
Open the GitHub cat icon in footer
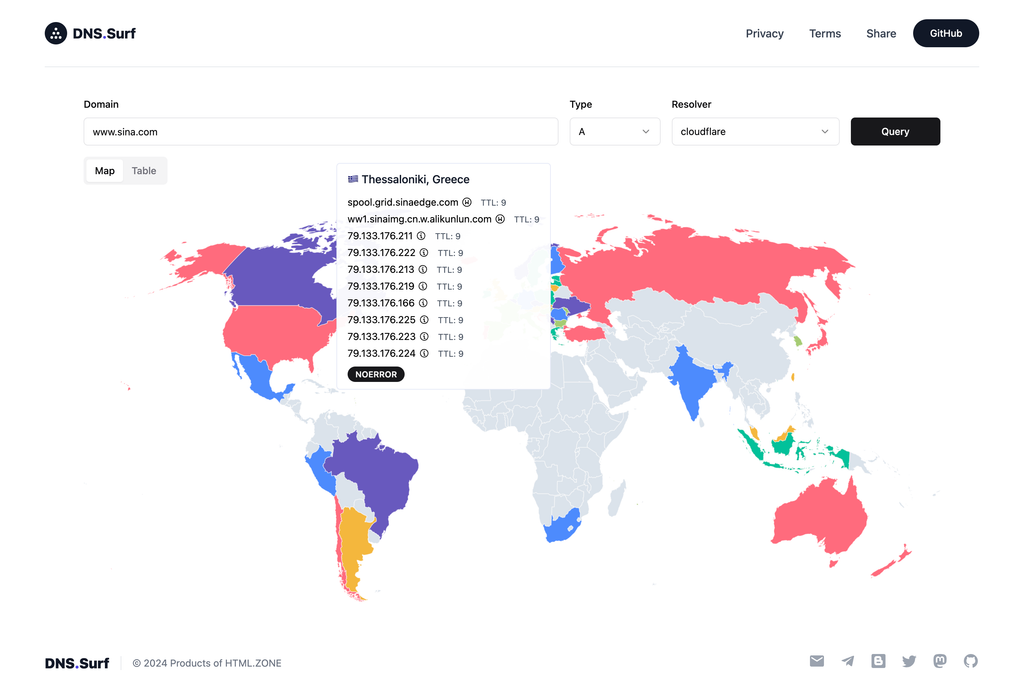click(x=970, y=661)
